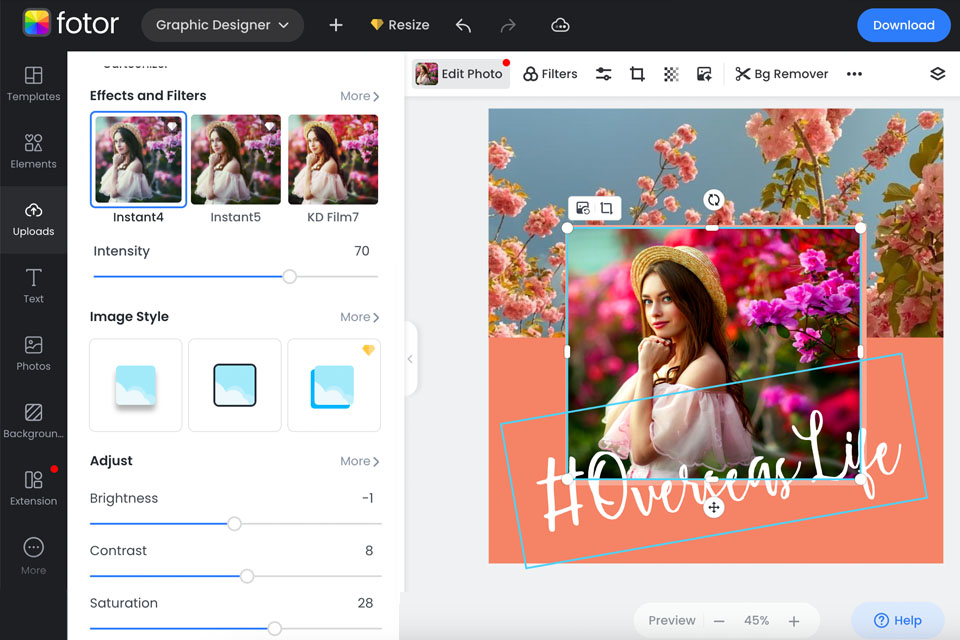Open the Graphic Designer dropdown
Screen dimensions: 960x640
(222, 25)
